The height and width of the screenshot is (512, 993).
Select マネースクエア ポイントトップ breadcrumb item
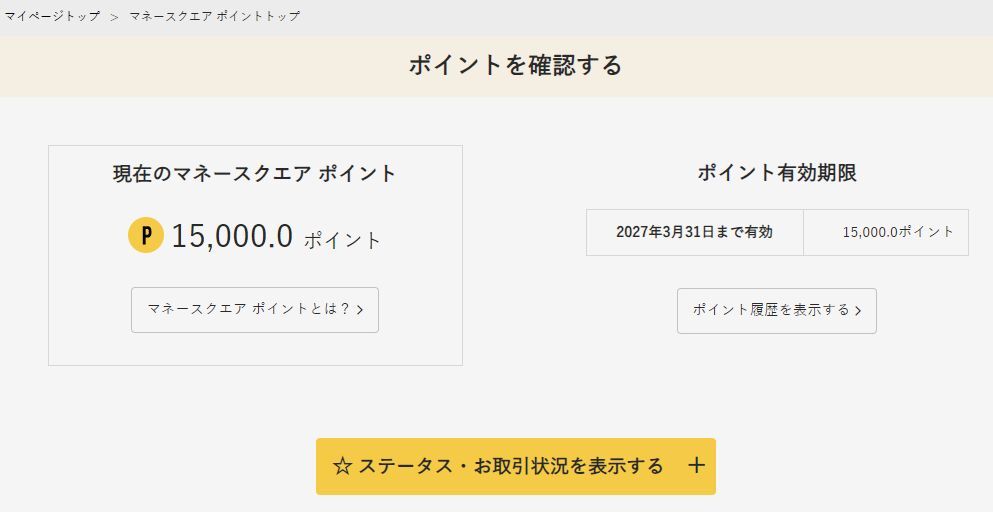[x=214, y=17]
